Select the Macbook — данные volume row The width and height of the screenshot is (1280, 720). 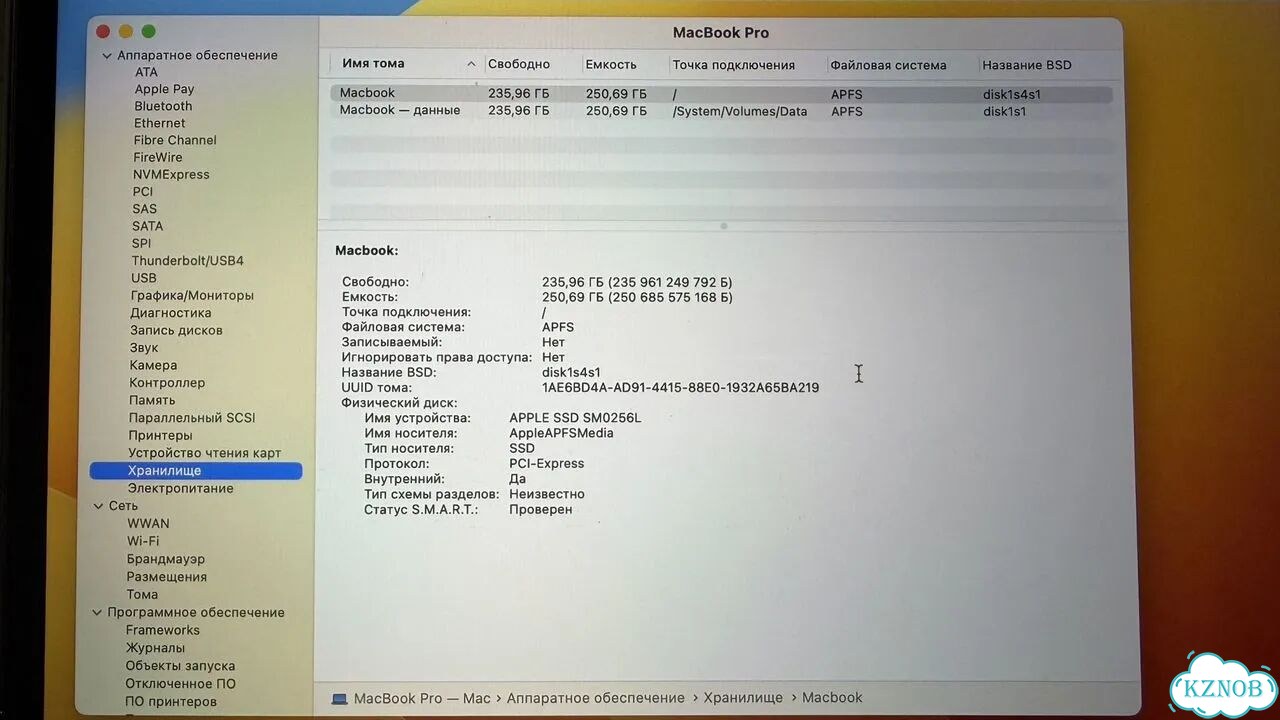coord(721,111)
